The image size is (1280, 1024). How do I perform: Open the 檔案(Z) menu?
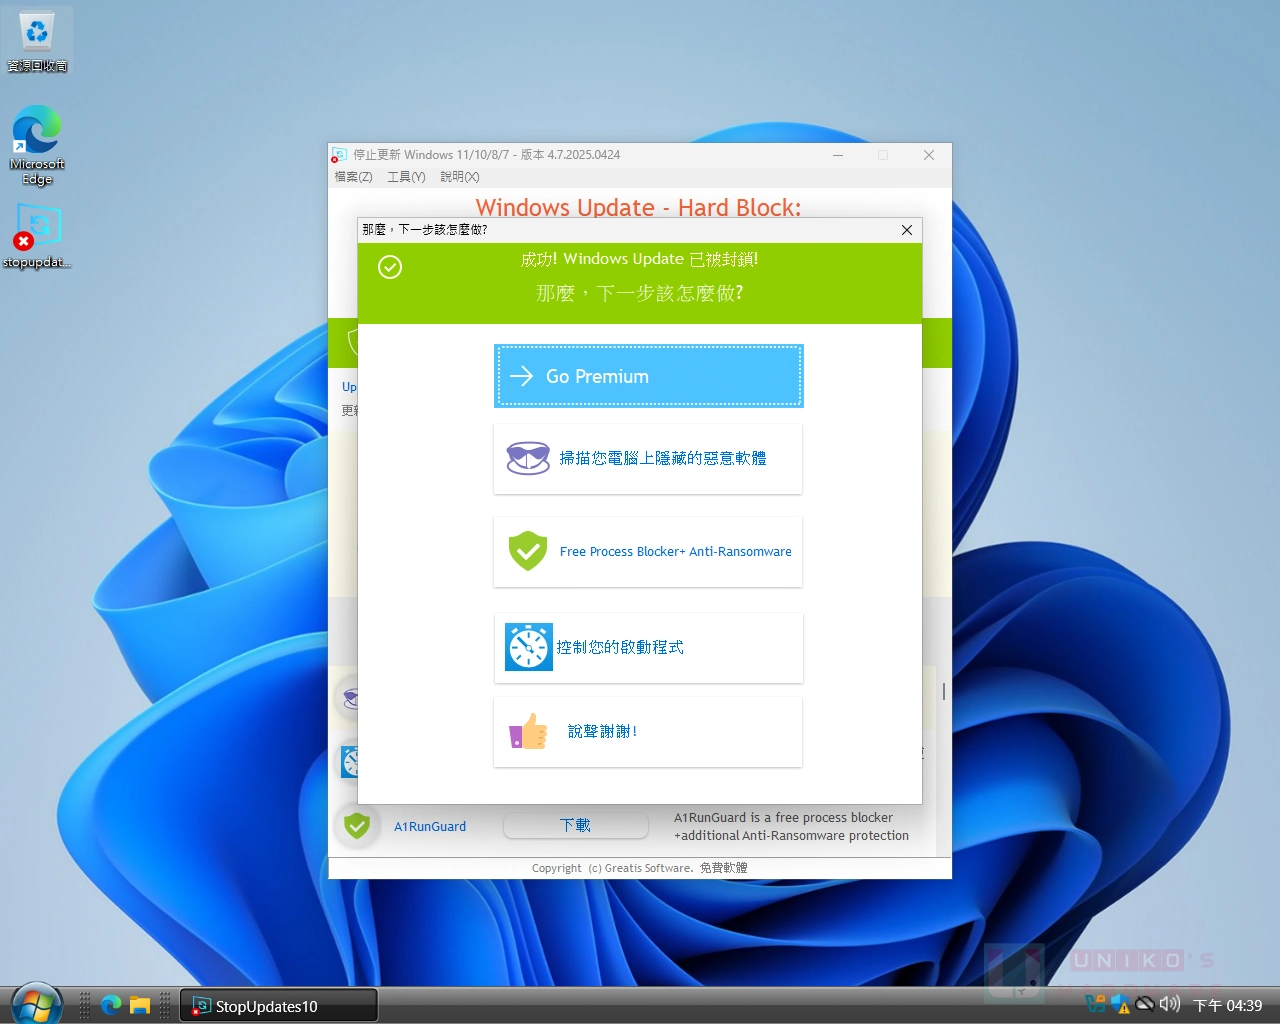tap(353, 177)
